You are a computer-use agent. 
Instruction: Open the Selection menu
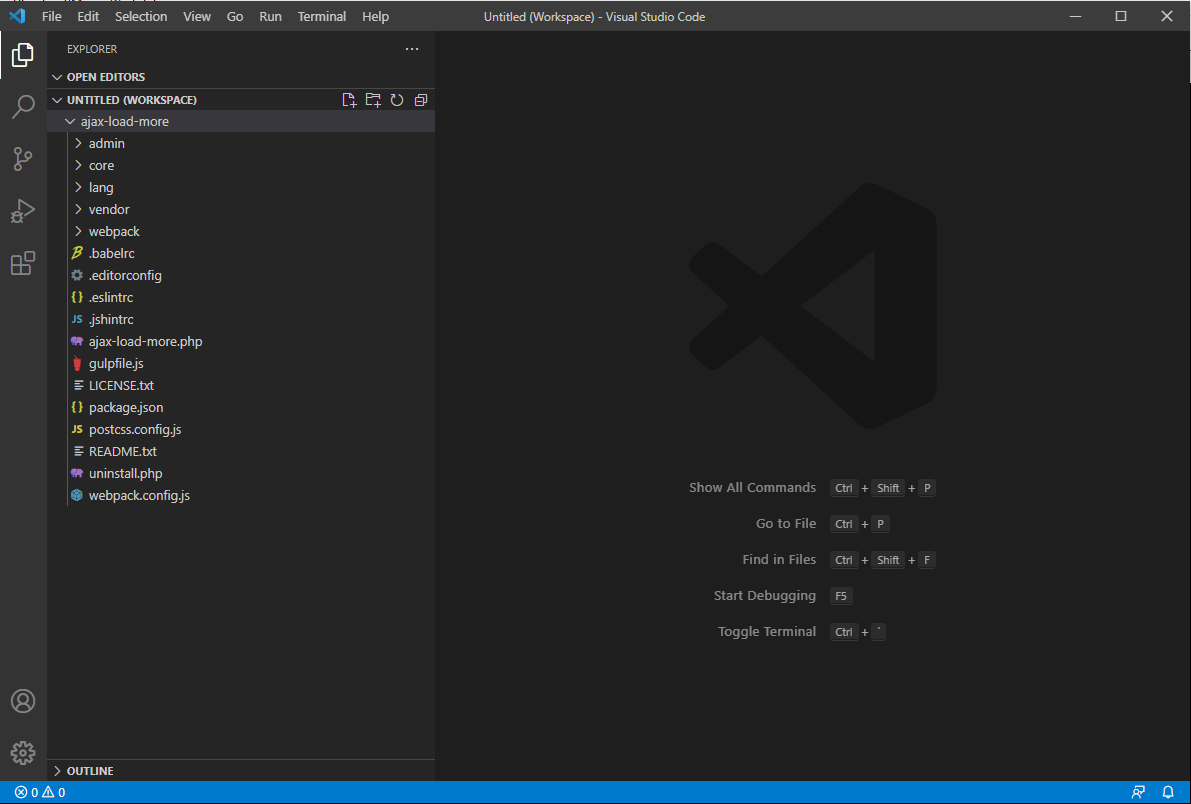(141, 16)
